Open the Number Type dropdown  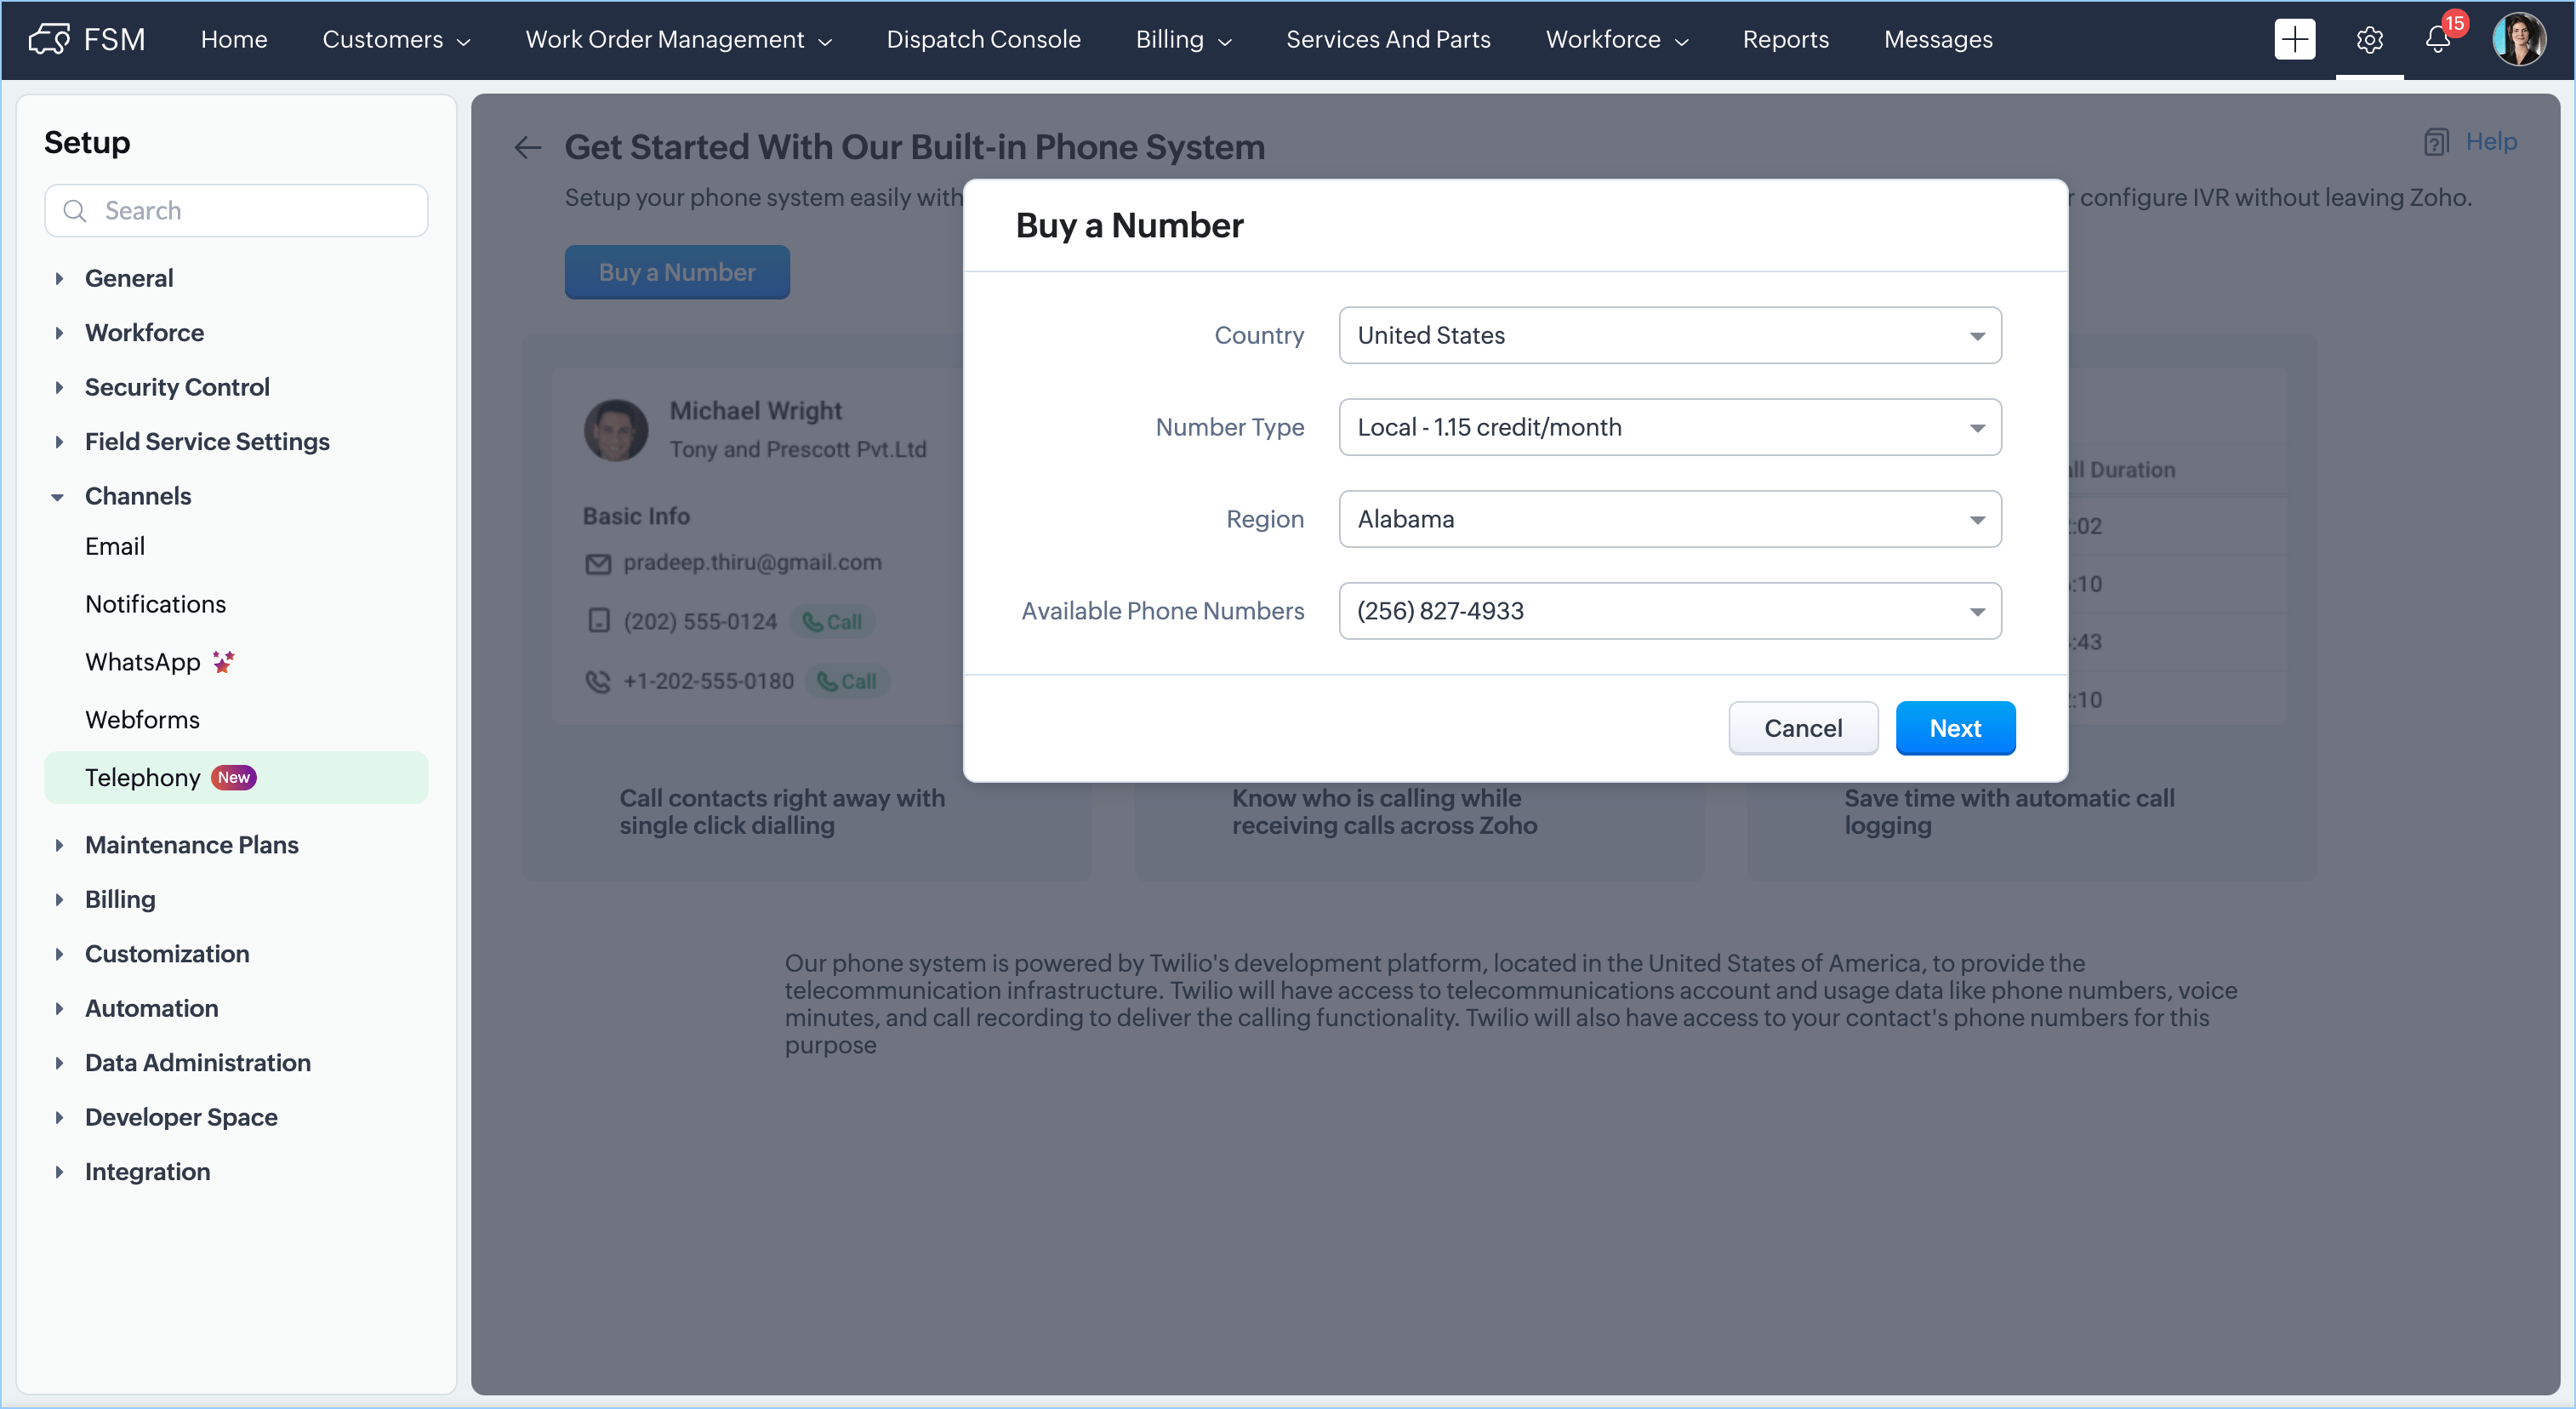click(1669, 427)
